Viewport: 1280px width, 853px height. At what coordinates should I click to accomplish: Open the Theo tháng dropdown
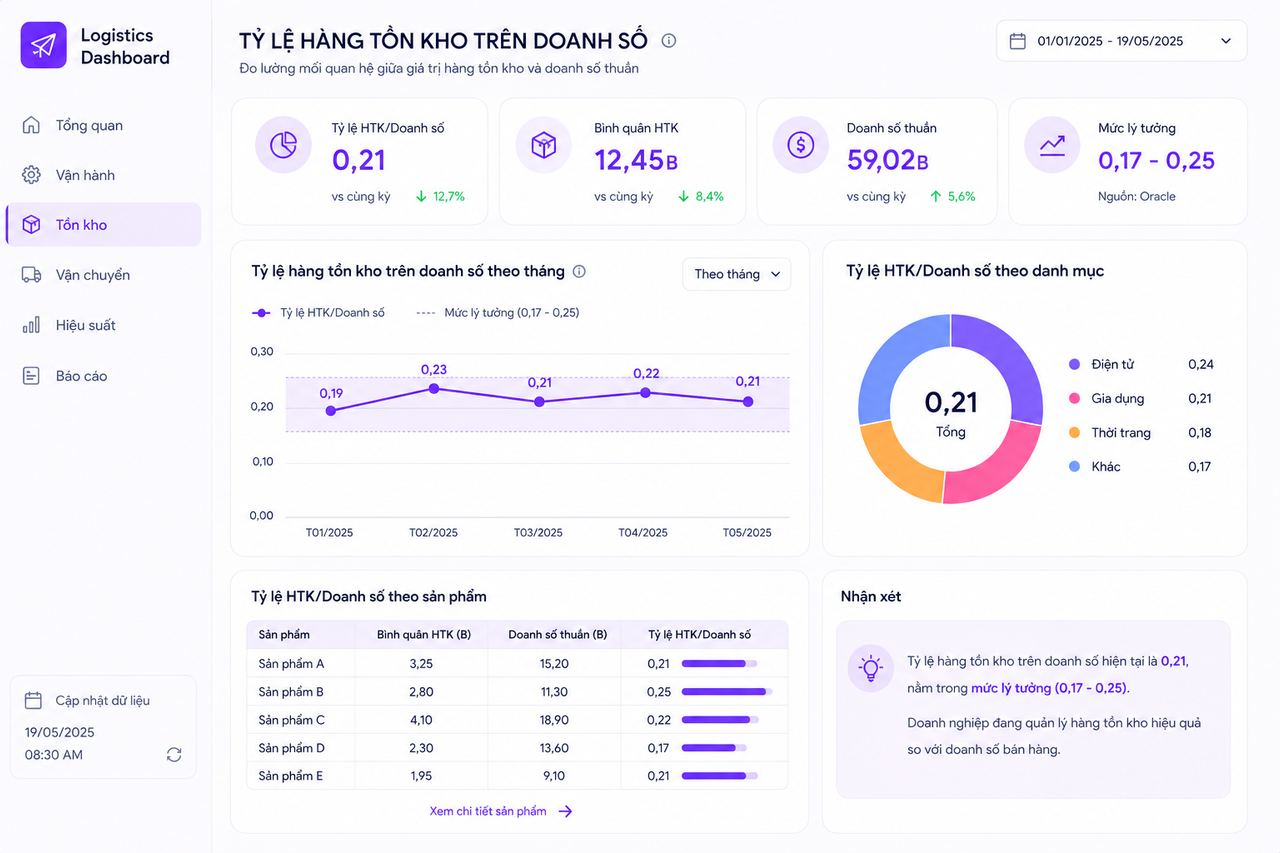tap(736, 274)
